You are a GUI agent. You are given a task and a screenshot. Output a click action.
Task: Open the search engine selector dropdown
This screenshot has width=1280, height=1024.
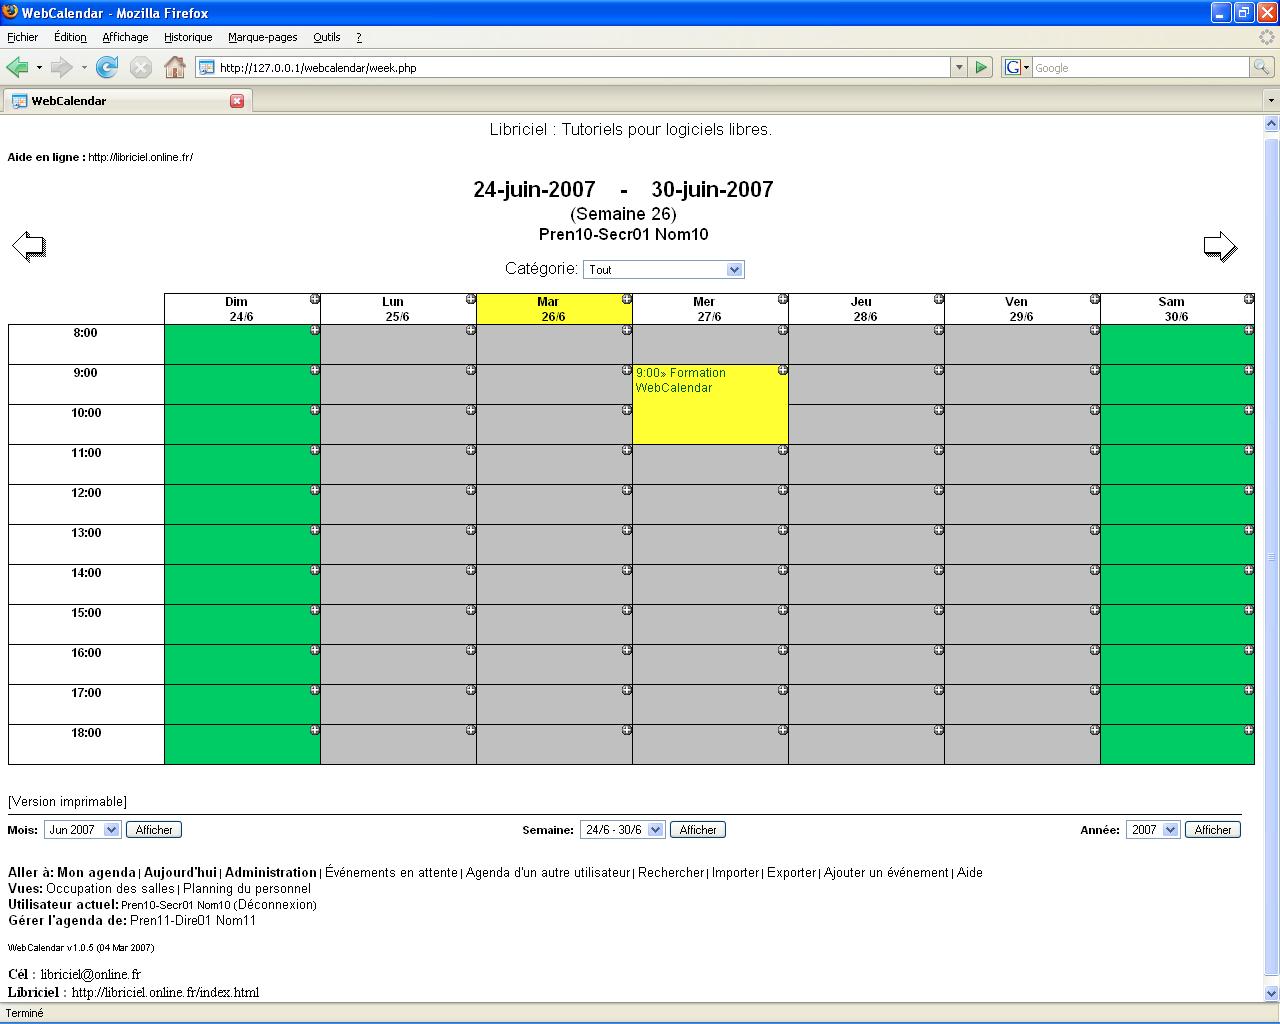(x=1016, y=67)
